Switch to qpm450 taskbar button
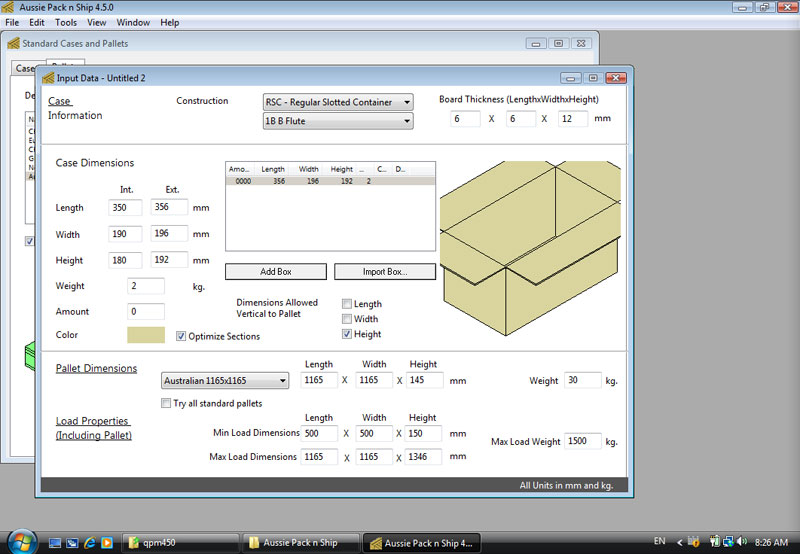This screenshot has height=554, width=800. click(181, 543)
